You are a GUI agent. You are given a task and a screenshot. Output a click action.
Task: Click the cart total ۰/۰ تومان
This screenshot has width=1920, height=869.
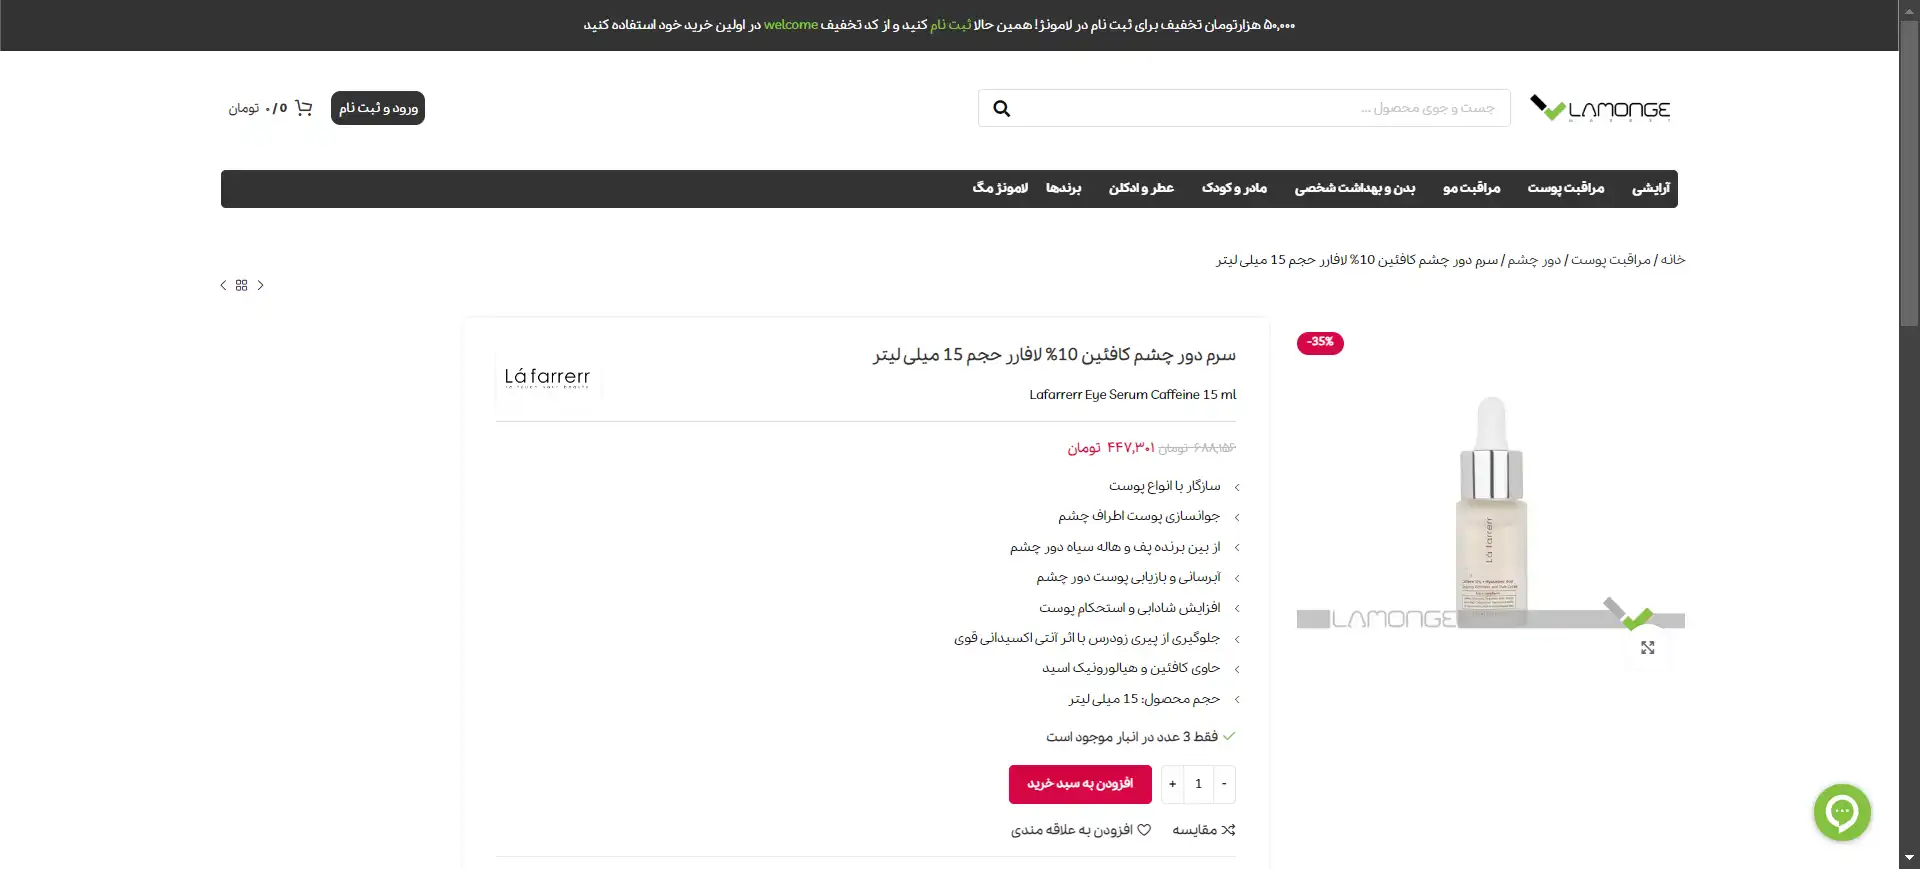click(258, 108)
